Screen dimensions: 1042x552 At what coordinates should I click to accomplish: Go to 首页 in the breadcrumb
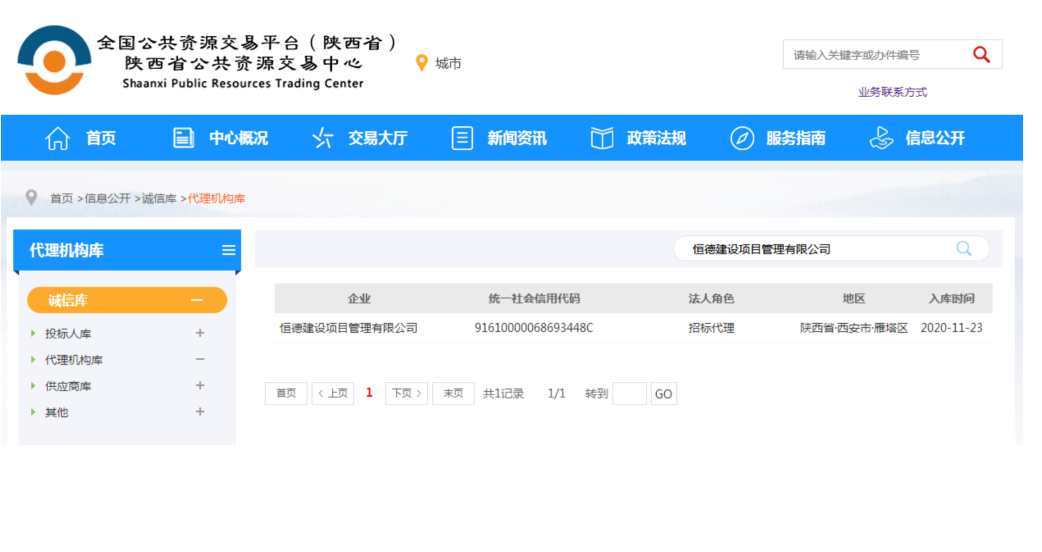point(62,199)
